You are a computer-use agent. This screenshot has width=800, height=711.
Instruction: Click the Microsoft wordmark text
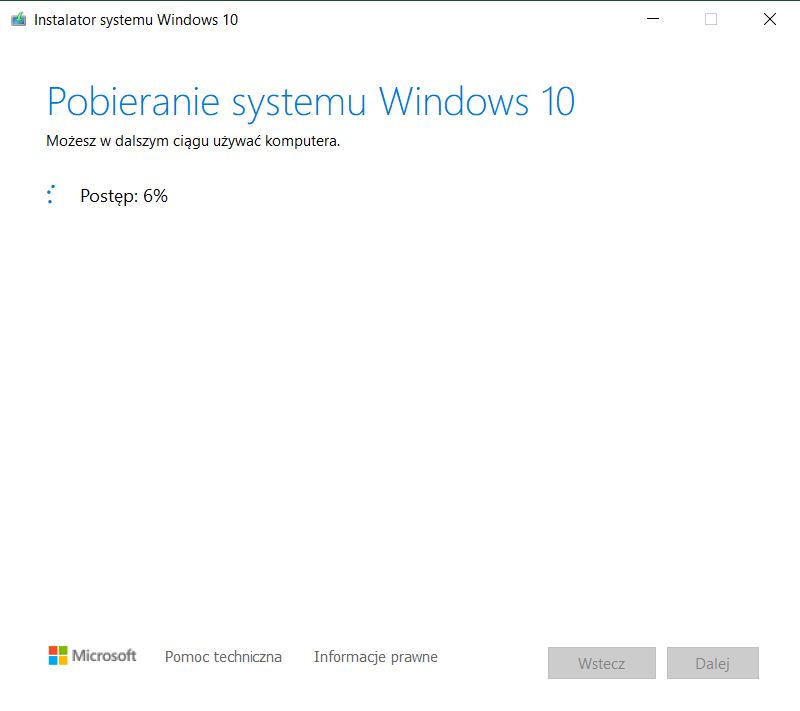tap(106, 655)
